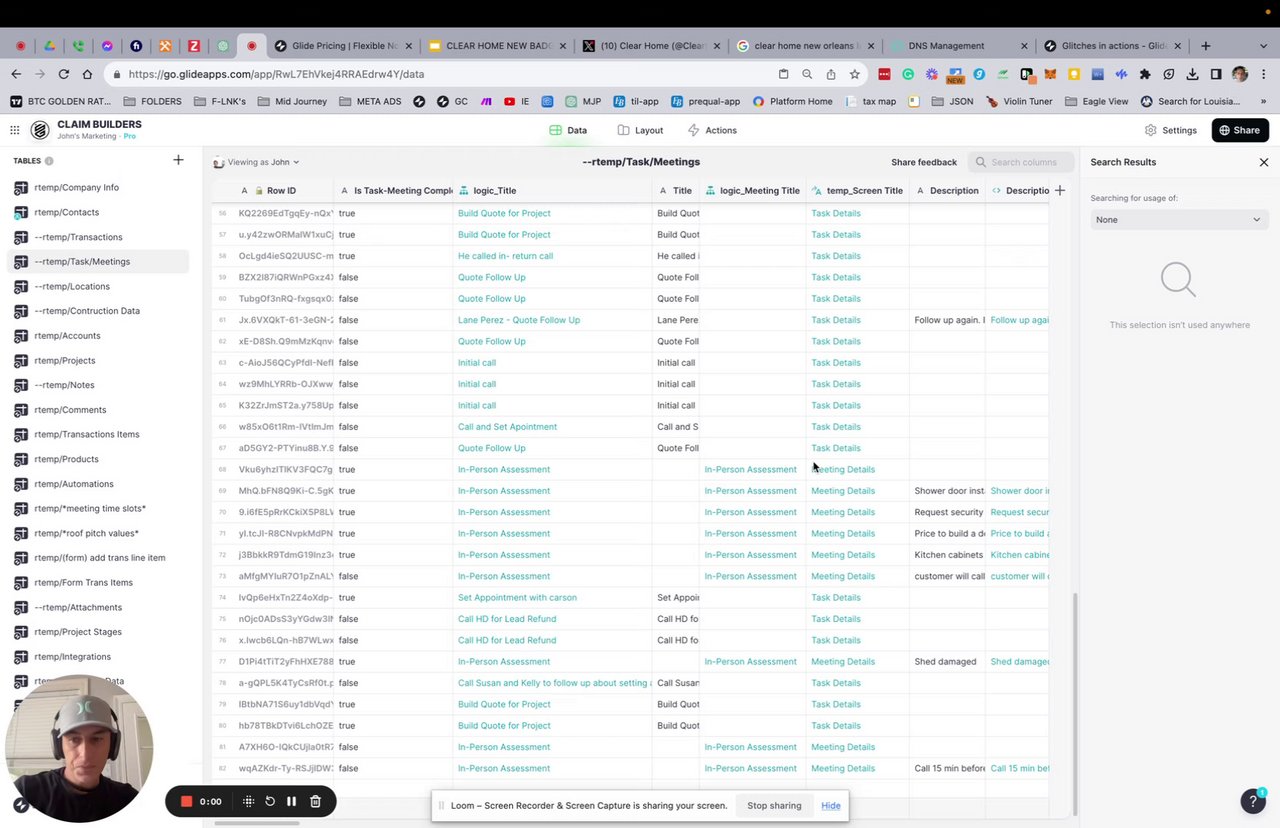The image size is (1280, 828).
Task: Open the rtemp/Project Stages table
Action: point(98,632)
